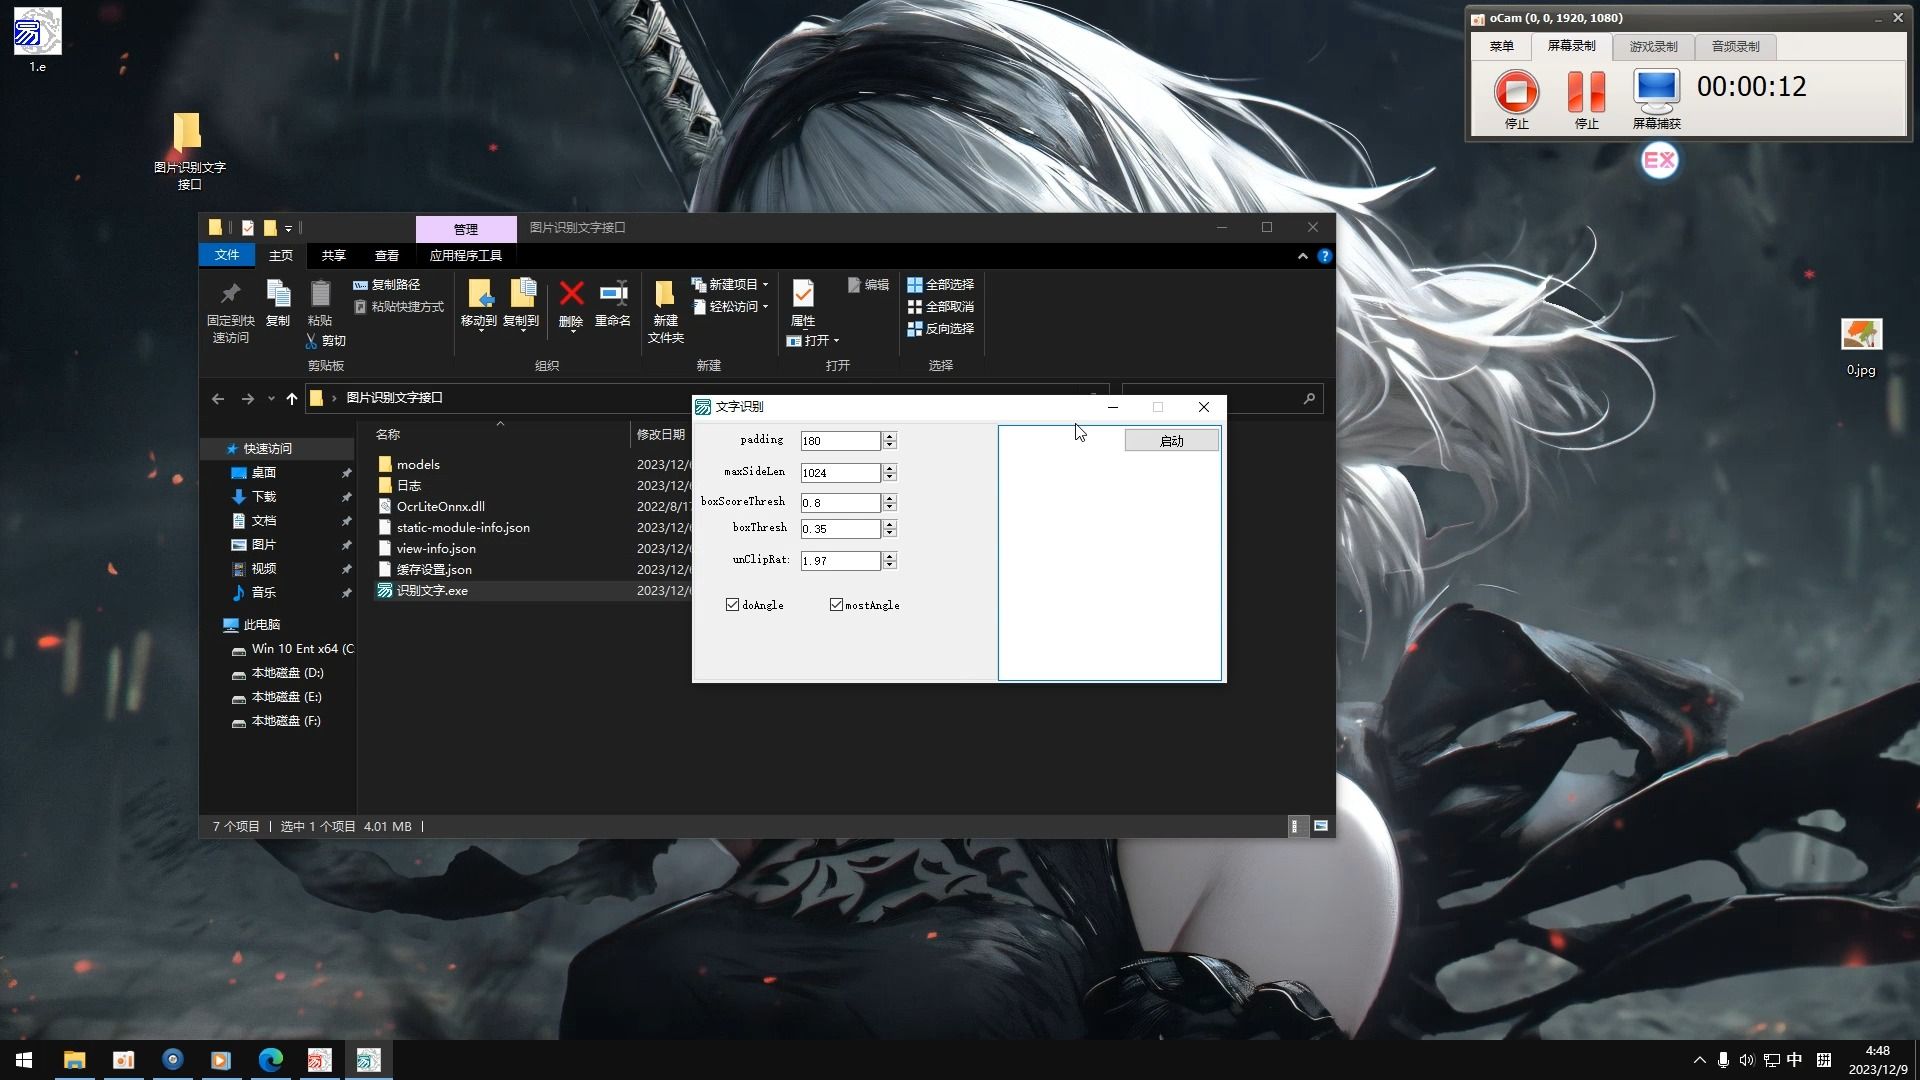Click Select none in the ribbon
1920x1080 pixels.
point(940,307)
